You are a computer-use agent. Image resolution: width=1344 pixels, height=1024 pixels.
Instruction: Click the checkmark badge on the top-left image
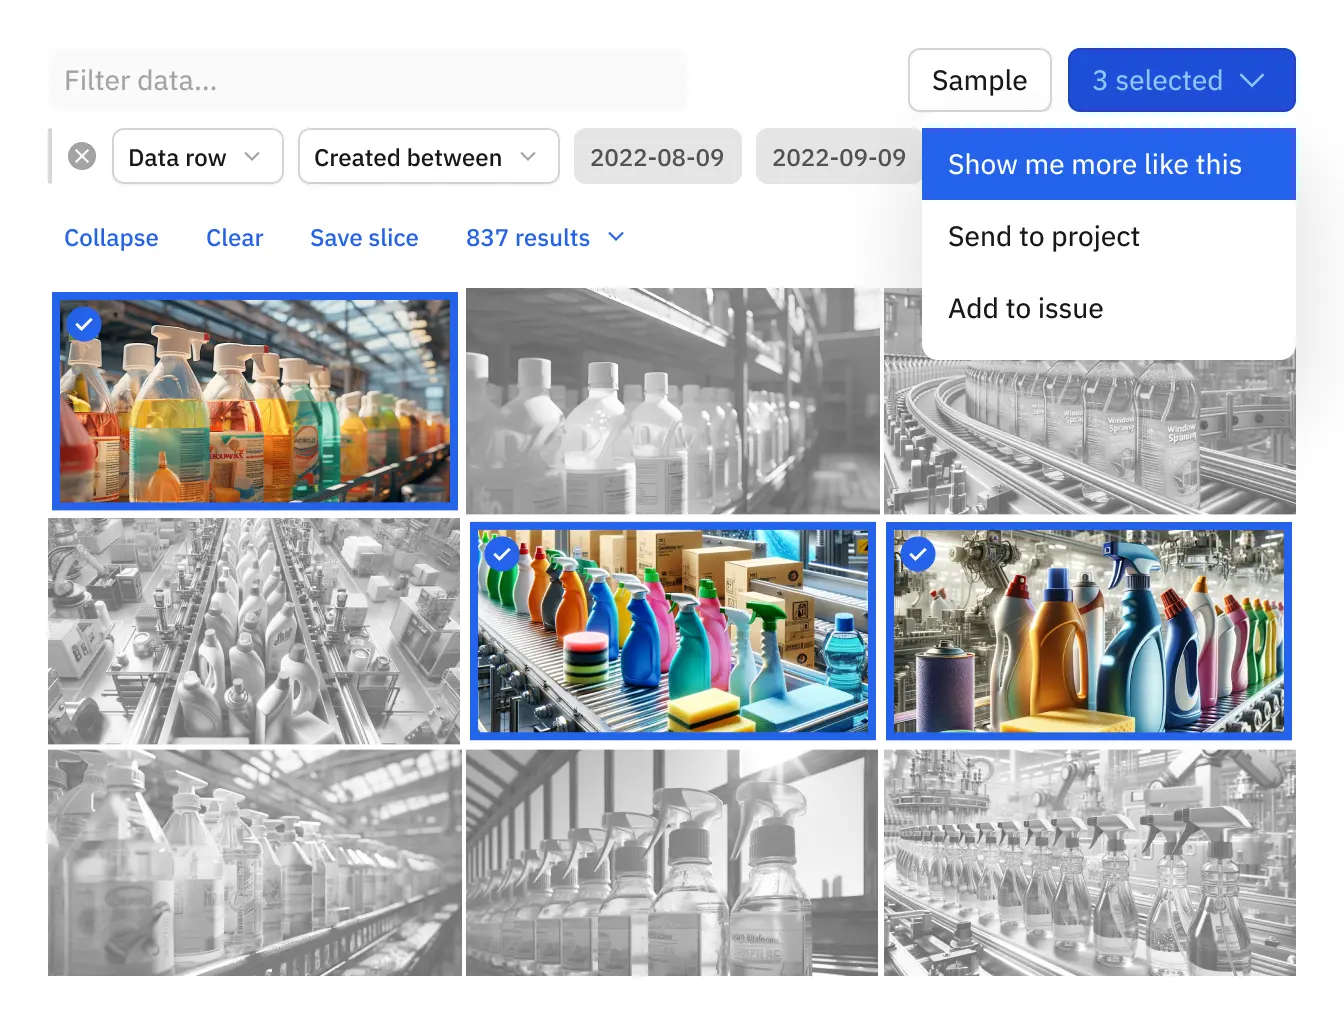click(84, 324)
